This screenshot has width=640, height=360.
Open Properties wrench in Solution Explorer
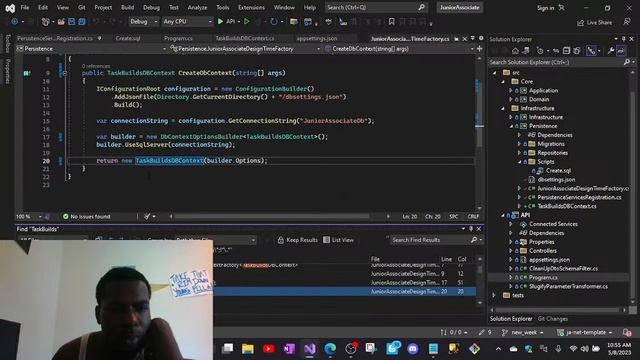611,51
